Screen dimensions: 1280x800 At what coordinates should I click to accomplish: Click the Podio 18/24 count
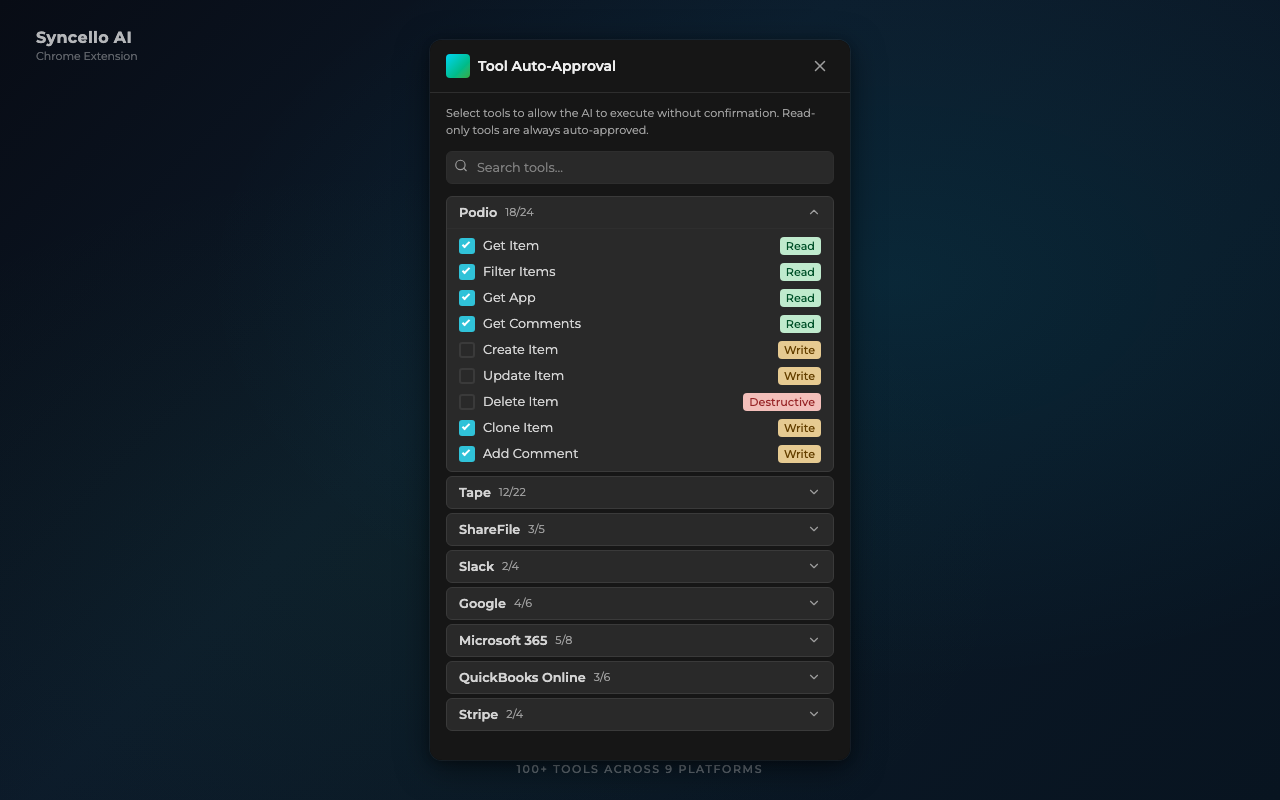pos(519,212)
